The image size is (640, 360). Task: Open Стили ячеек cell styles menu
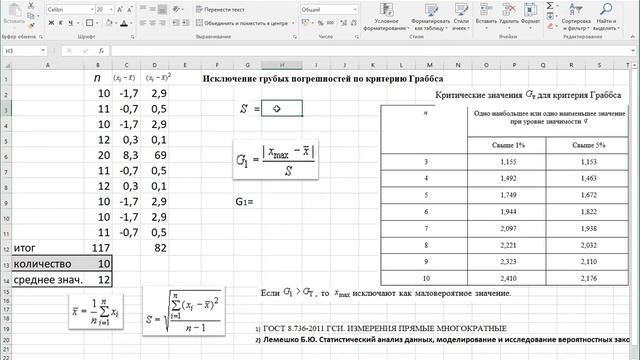coord(461,17)
